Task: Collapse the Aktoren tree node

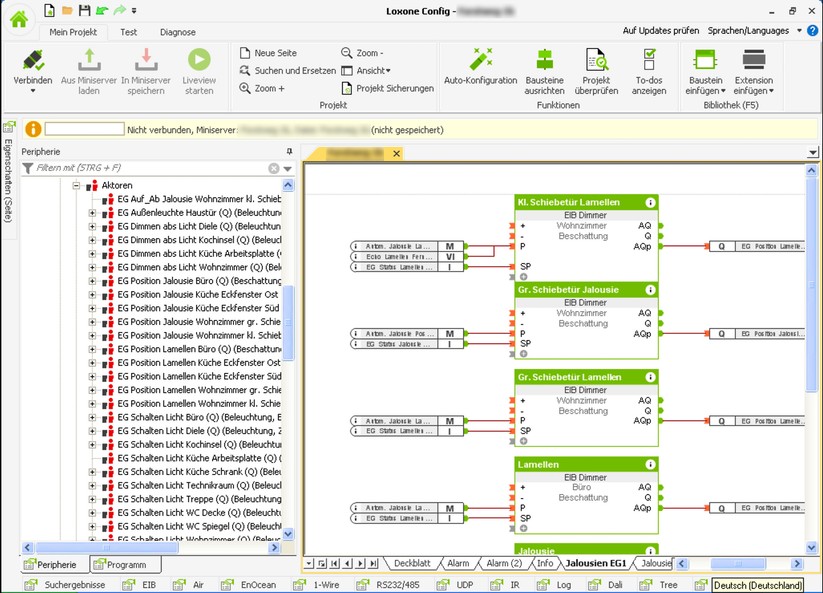Action: [77, 185]
